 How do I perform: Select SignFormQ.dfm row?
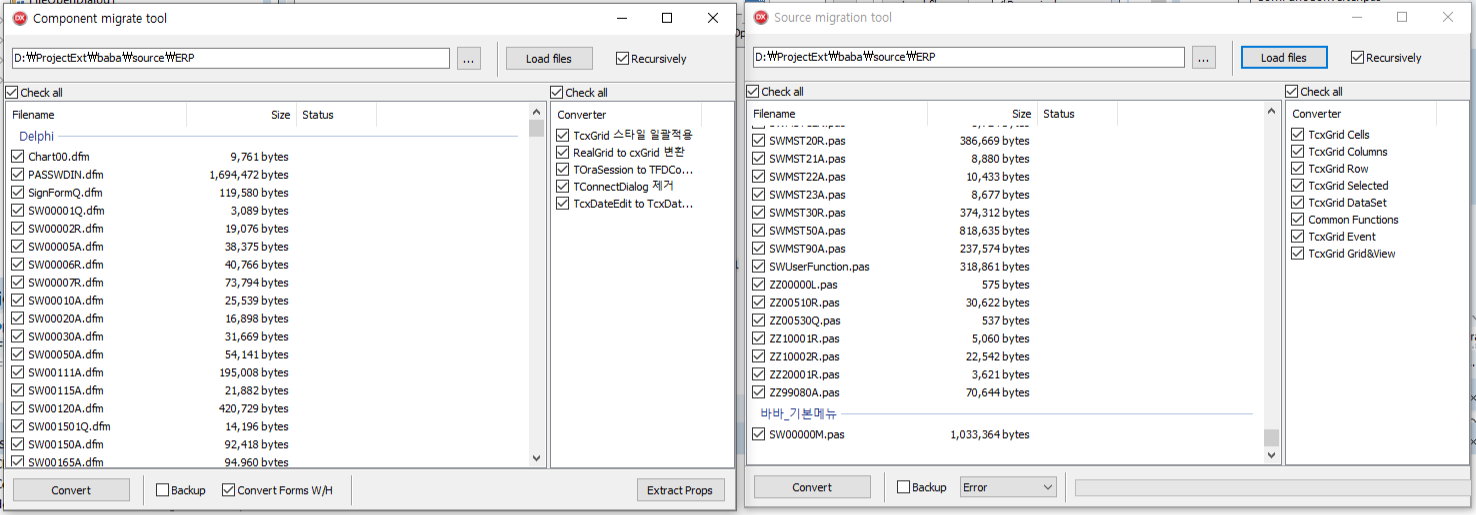tap(267, 193)
